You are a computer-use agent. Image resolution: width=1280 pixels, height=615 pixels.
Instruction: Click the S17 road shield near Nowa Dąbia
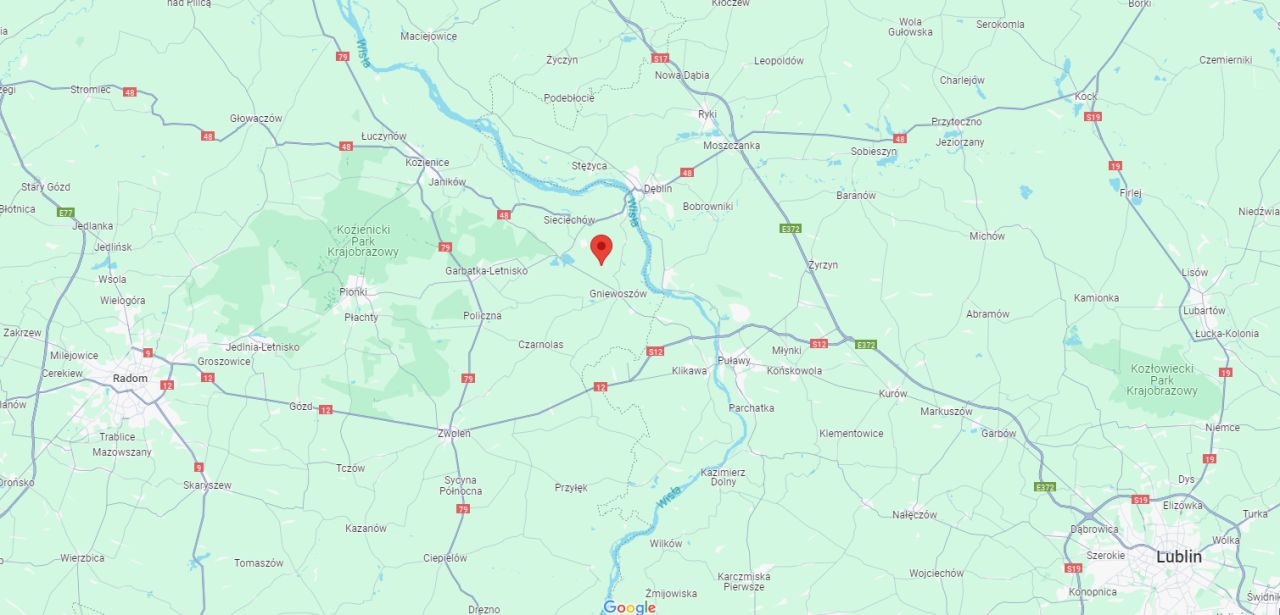659,59
